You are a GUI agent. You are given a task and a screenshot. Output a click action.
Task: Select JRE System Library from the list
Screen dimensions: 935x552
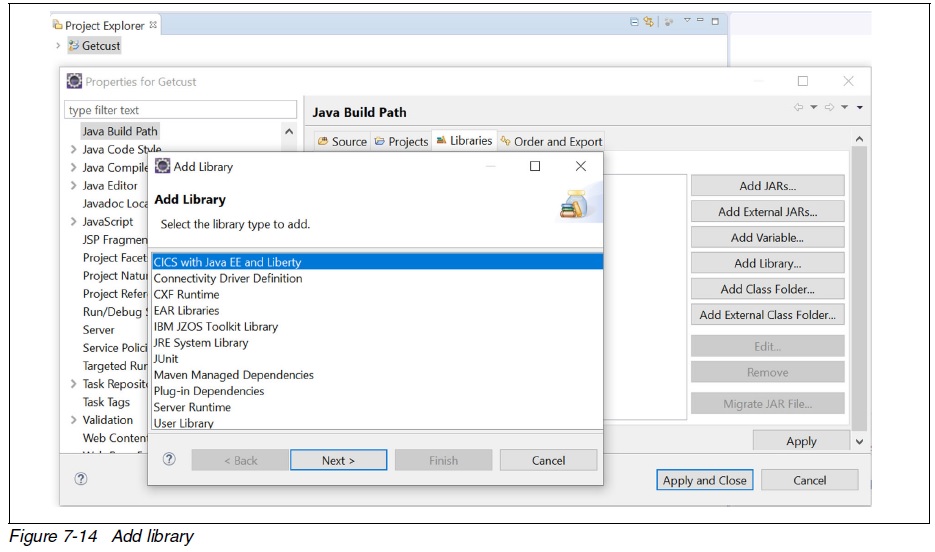200,343
